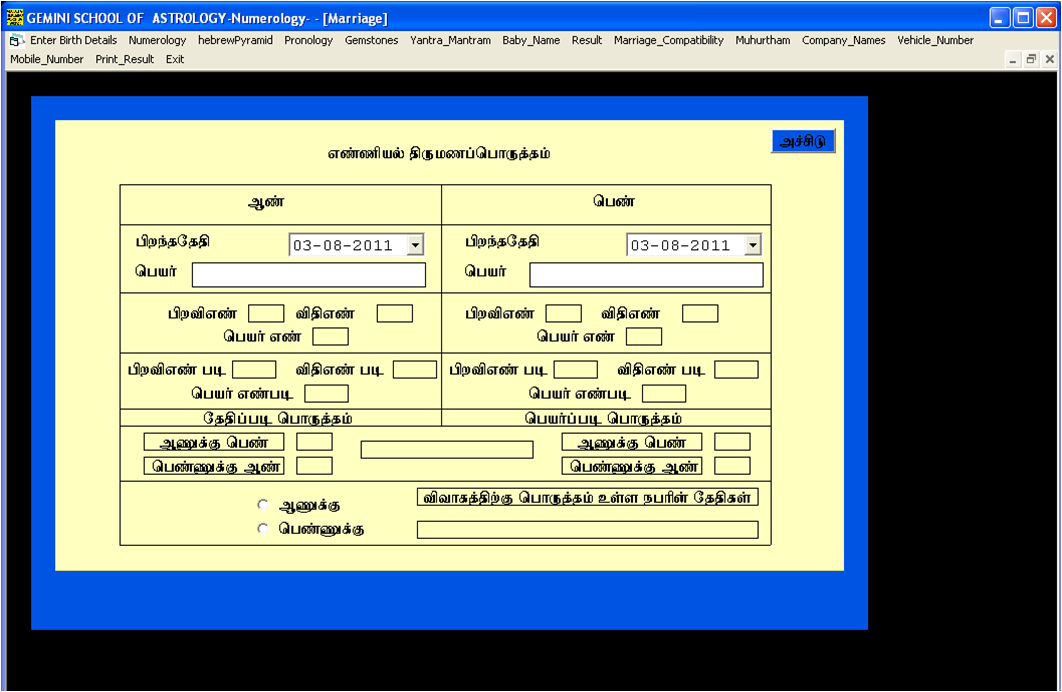Open the Print_Result menu
The width and height of the screenshot is (1062, 692).
pyautogui.click(x=125, y=59)
